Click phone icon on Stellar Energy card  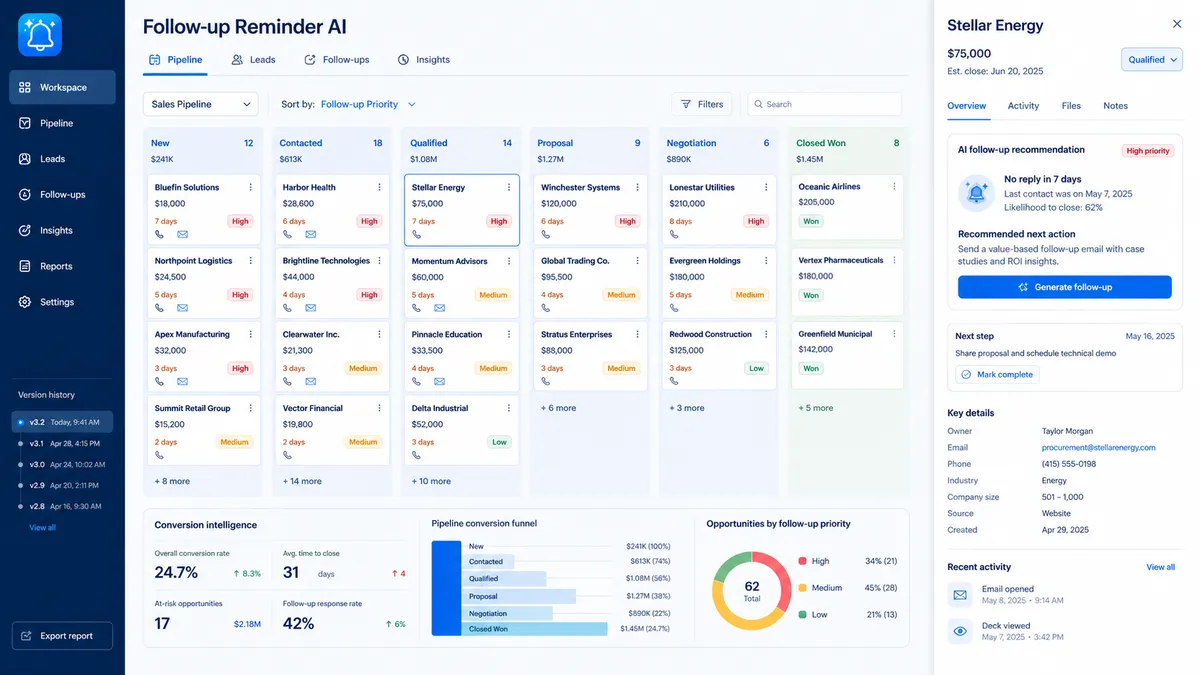tap(417, 235)
